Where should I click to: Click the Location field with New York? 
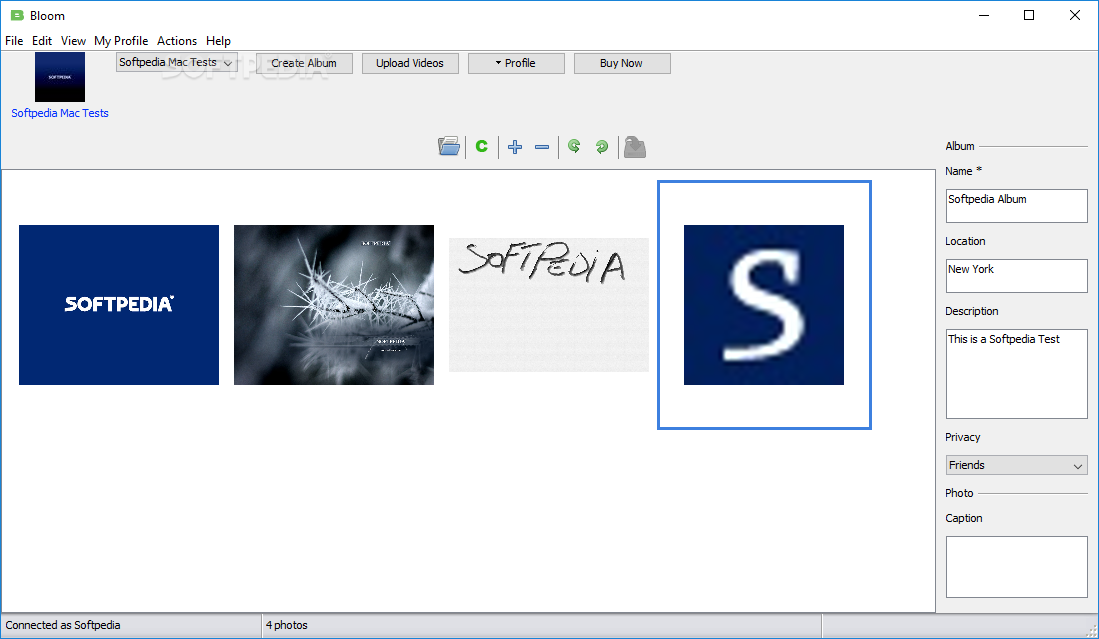pos(1016,276)
